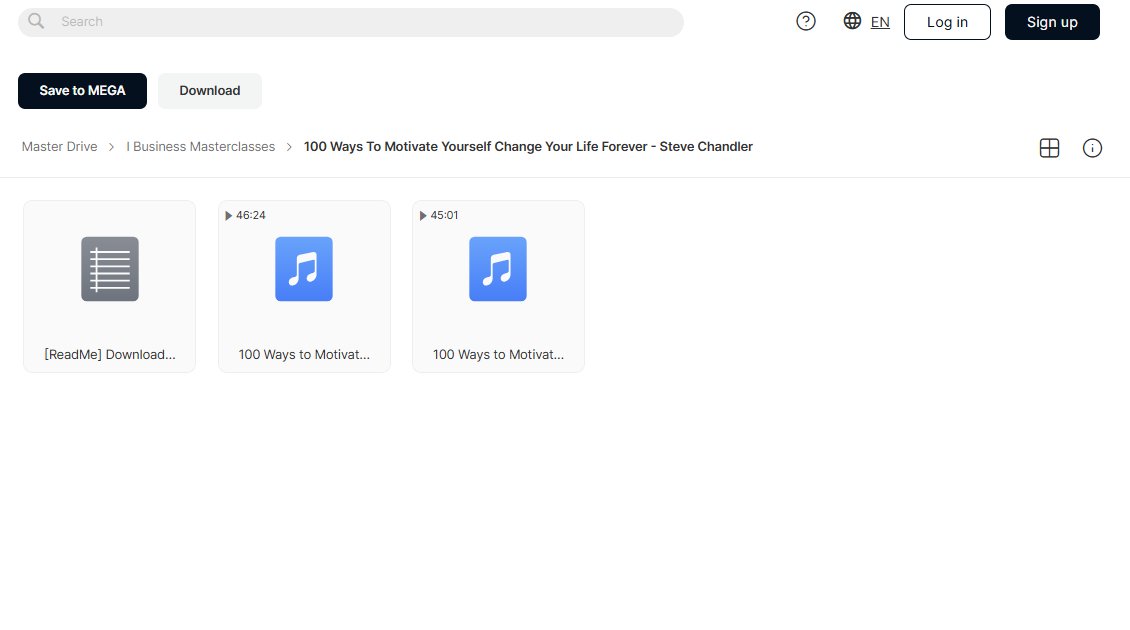Screen dimensions: 1130x630
Task: Click the Sign up button
Action: (x=1052, y=22)
